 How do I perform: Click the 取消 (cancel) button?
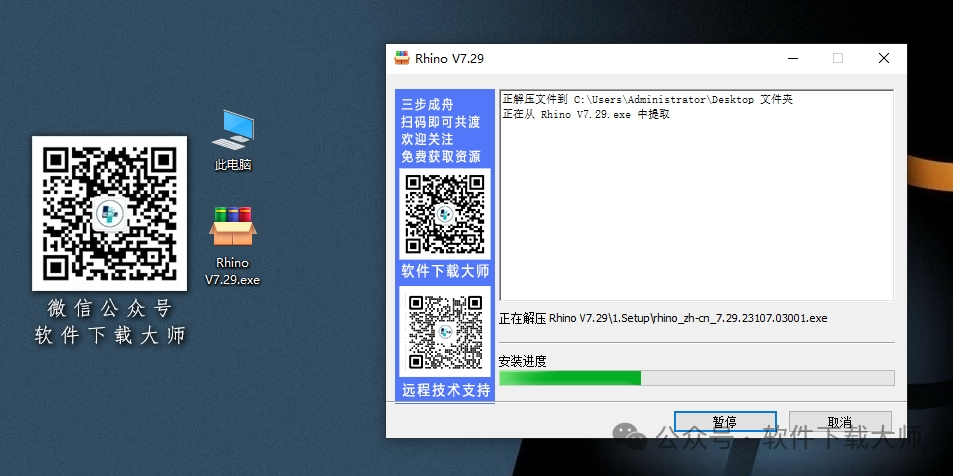(x=840, y=422)
